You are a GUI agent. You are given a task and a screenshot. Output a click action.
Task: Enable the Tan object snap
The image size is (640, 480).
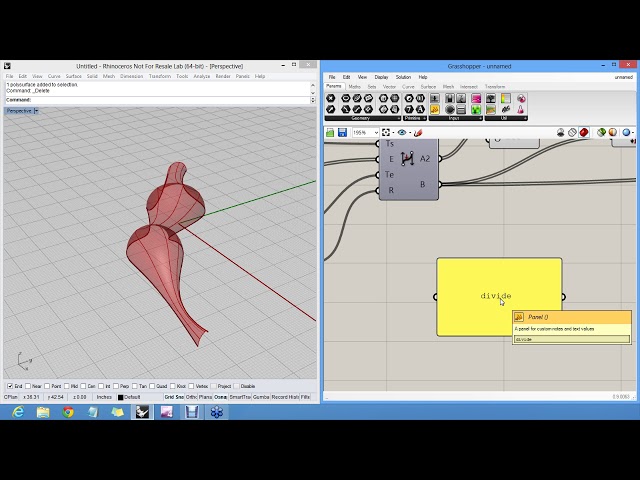point(134,386)
